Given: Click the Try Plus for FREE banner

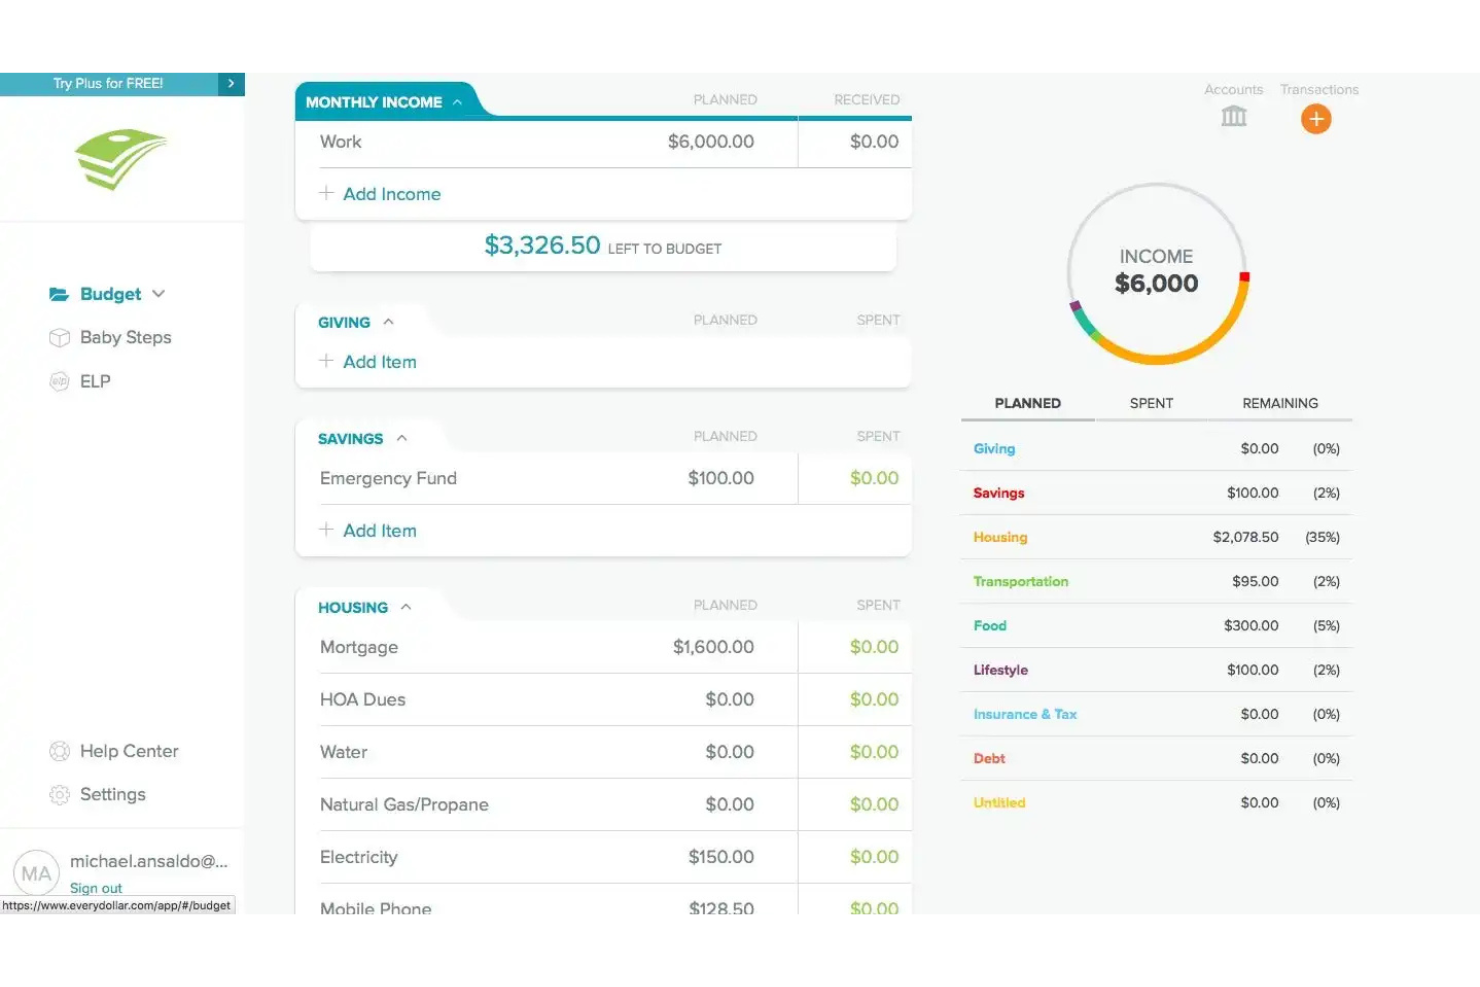Looking at the screenshot, I should click(x=110, y=83).
